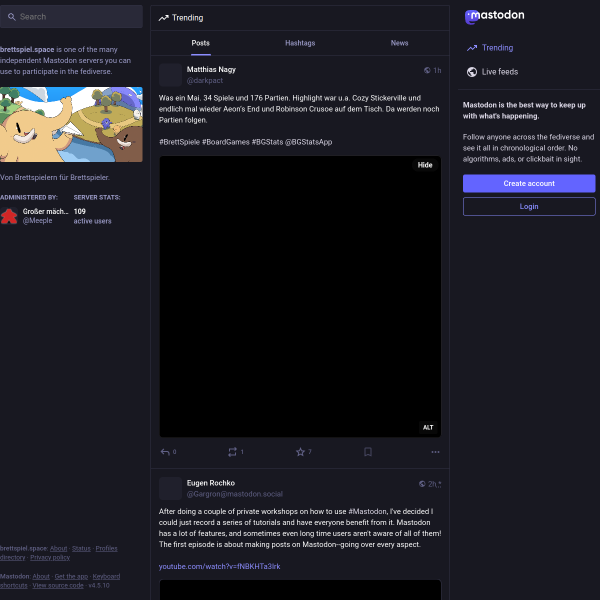Viewport: 600px width, 600px height.
Task: Click the 109 active users stat
Action: pyautogui.click(x=92, y=216)
